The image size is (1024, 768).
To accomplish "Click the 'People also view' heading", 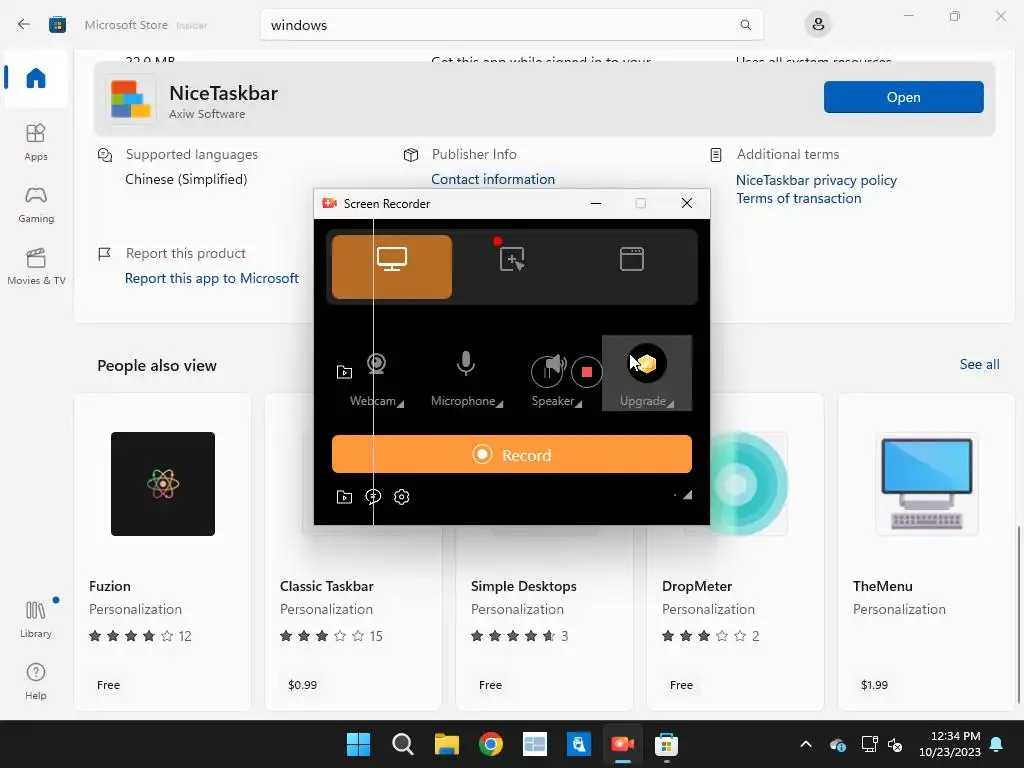I will [x=157, y=366].
